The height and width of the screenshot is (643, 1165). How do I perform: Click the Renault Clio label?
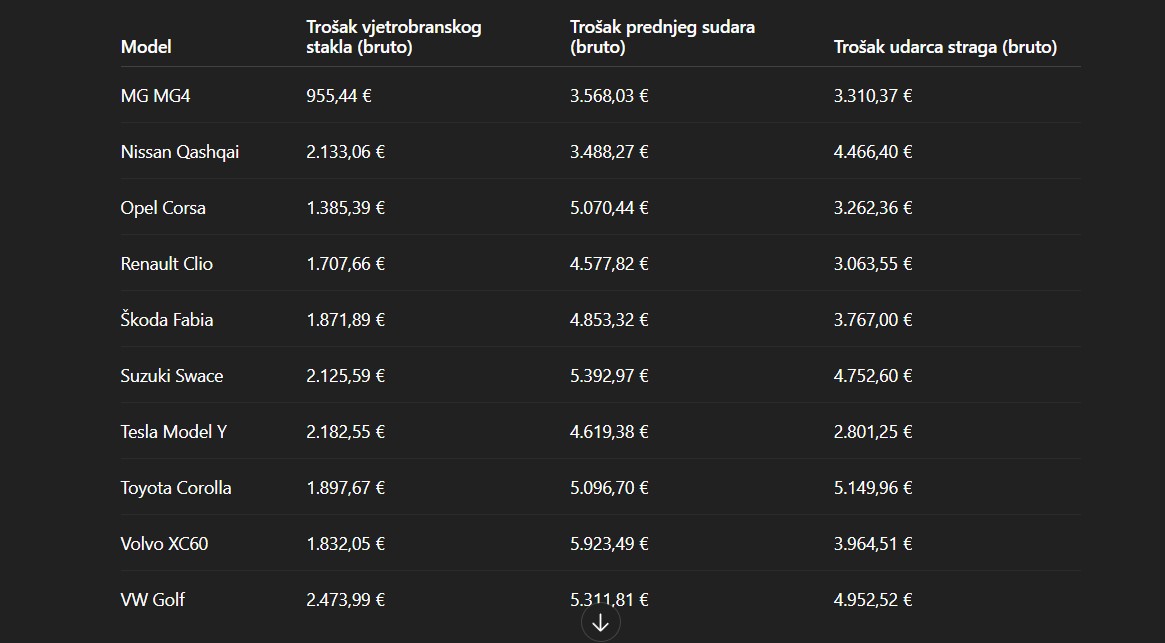[166, 263]
